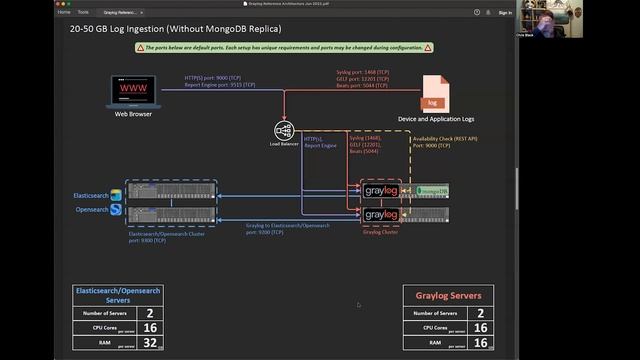Click the Elasticsearch logo icon
Image resolution: width=640 pixels, height=360 pixels.
[116, 195]
